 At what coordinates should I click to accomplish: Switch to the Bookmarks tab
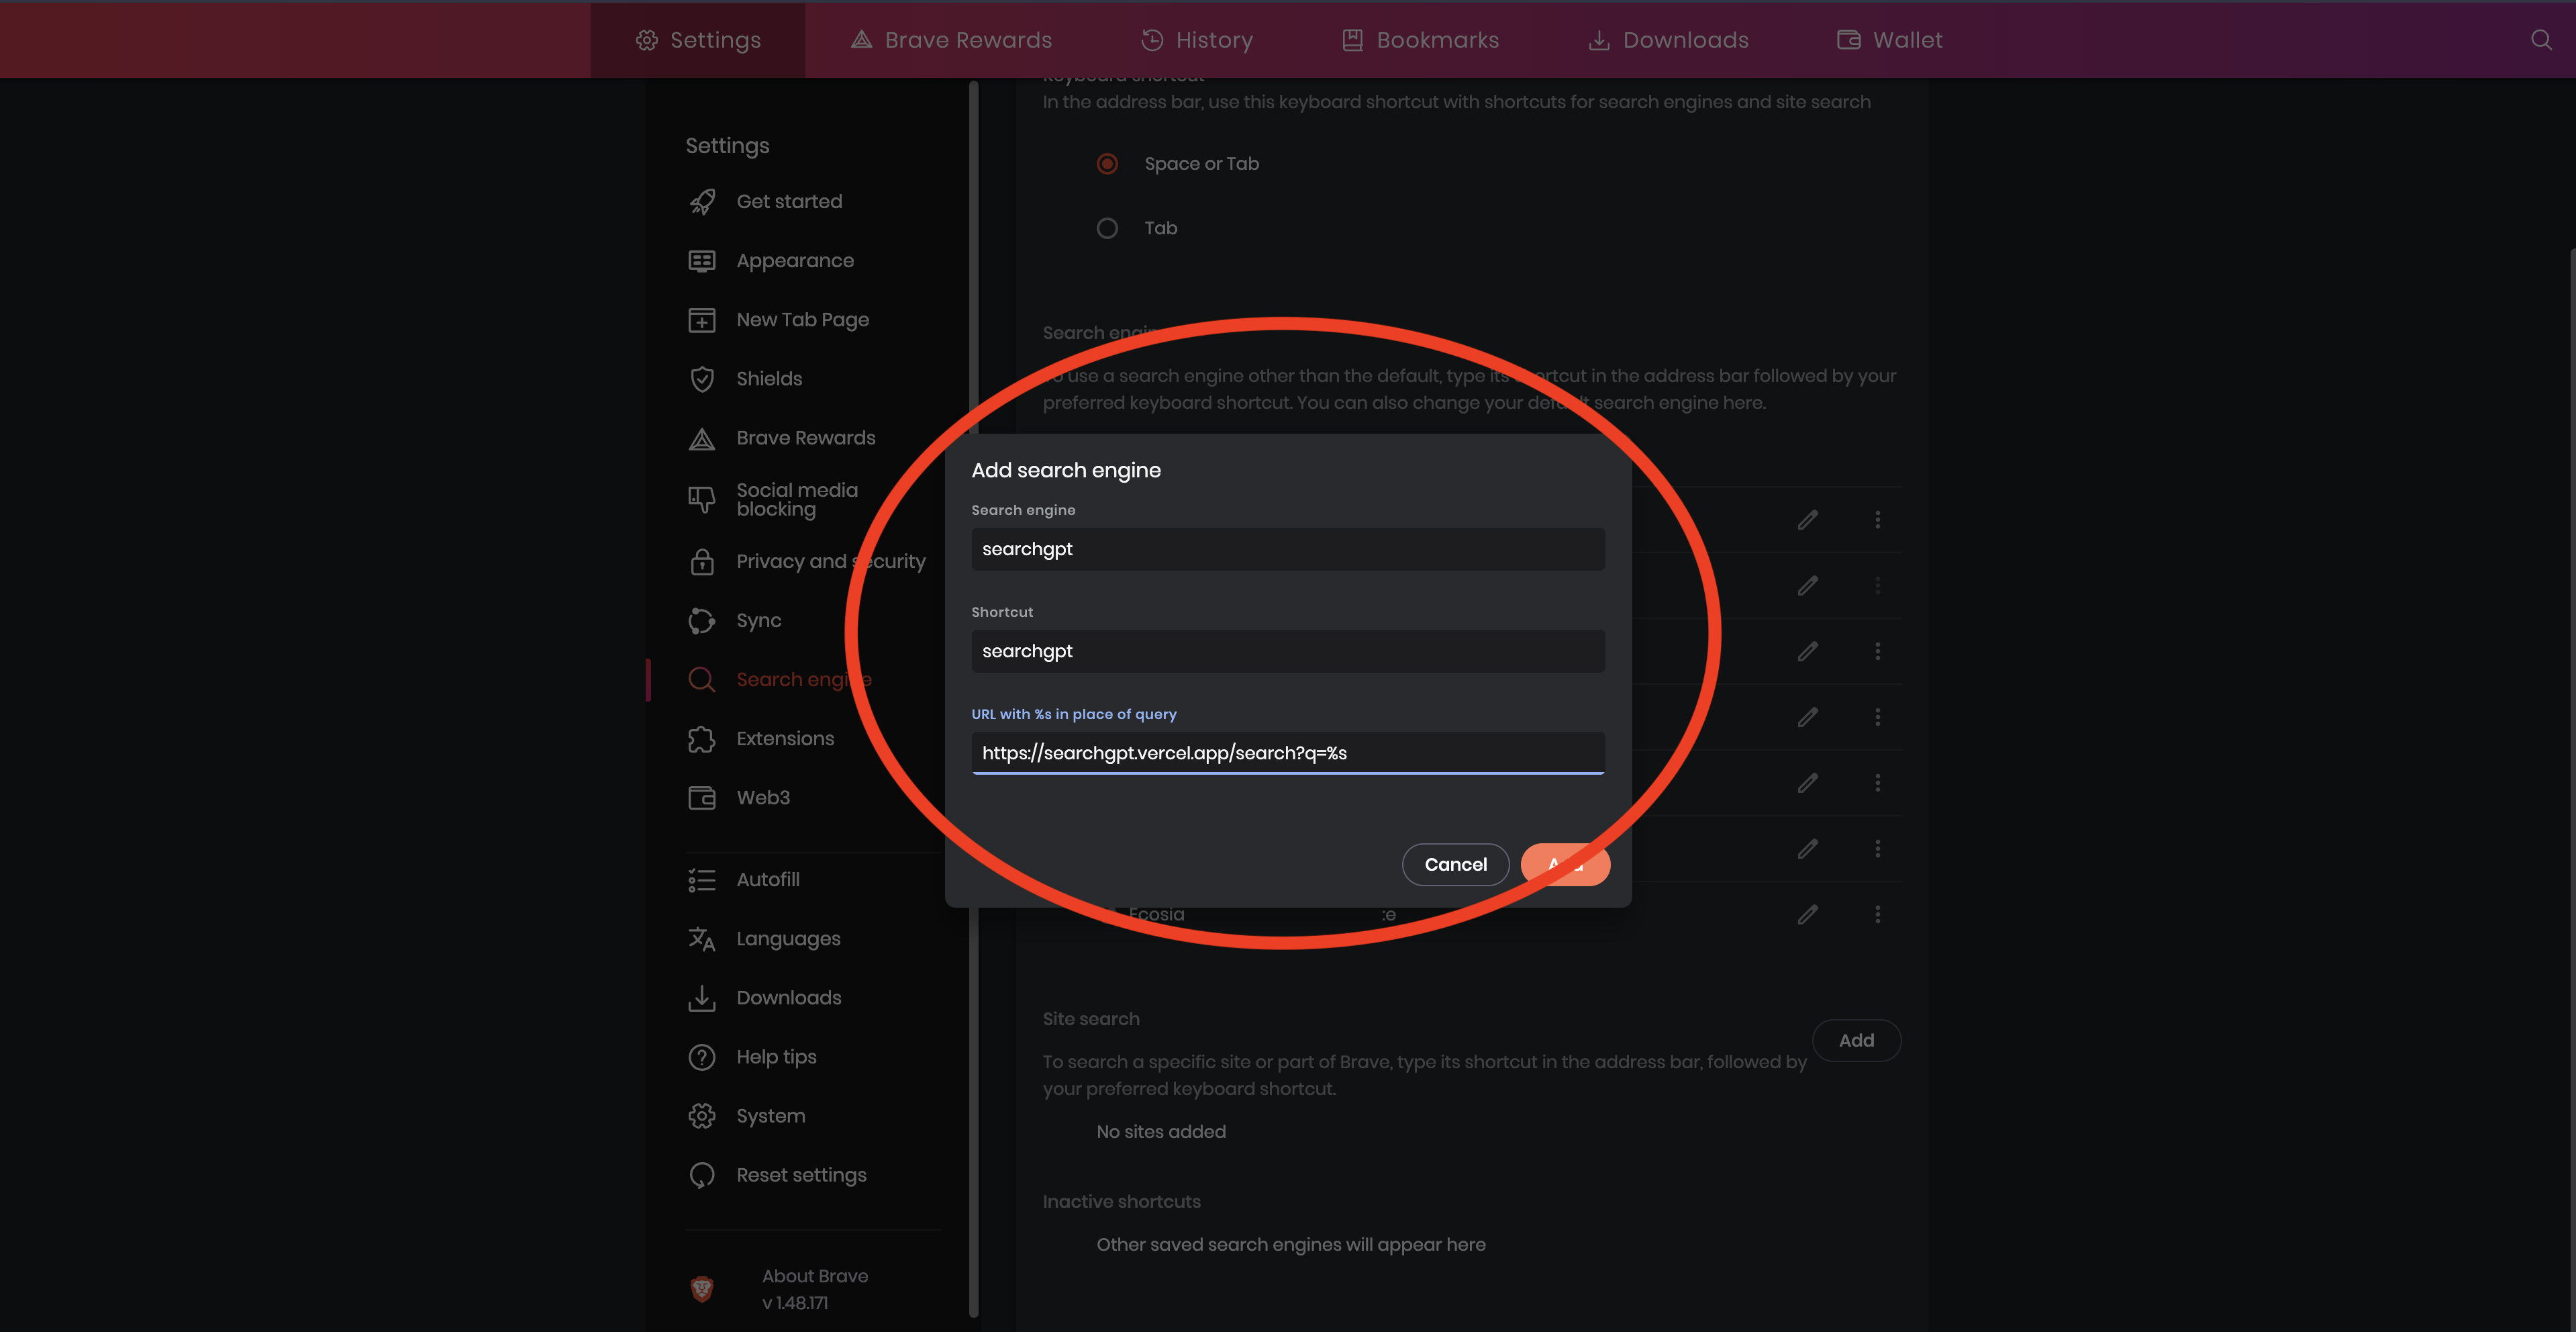1420,39
